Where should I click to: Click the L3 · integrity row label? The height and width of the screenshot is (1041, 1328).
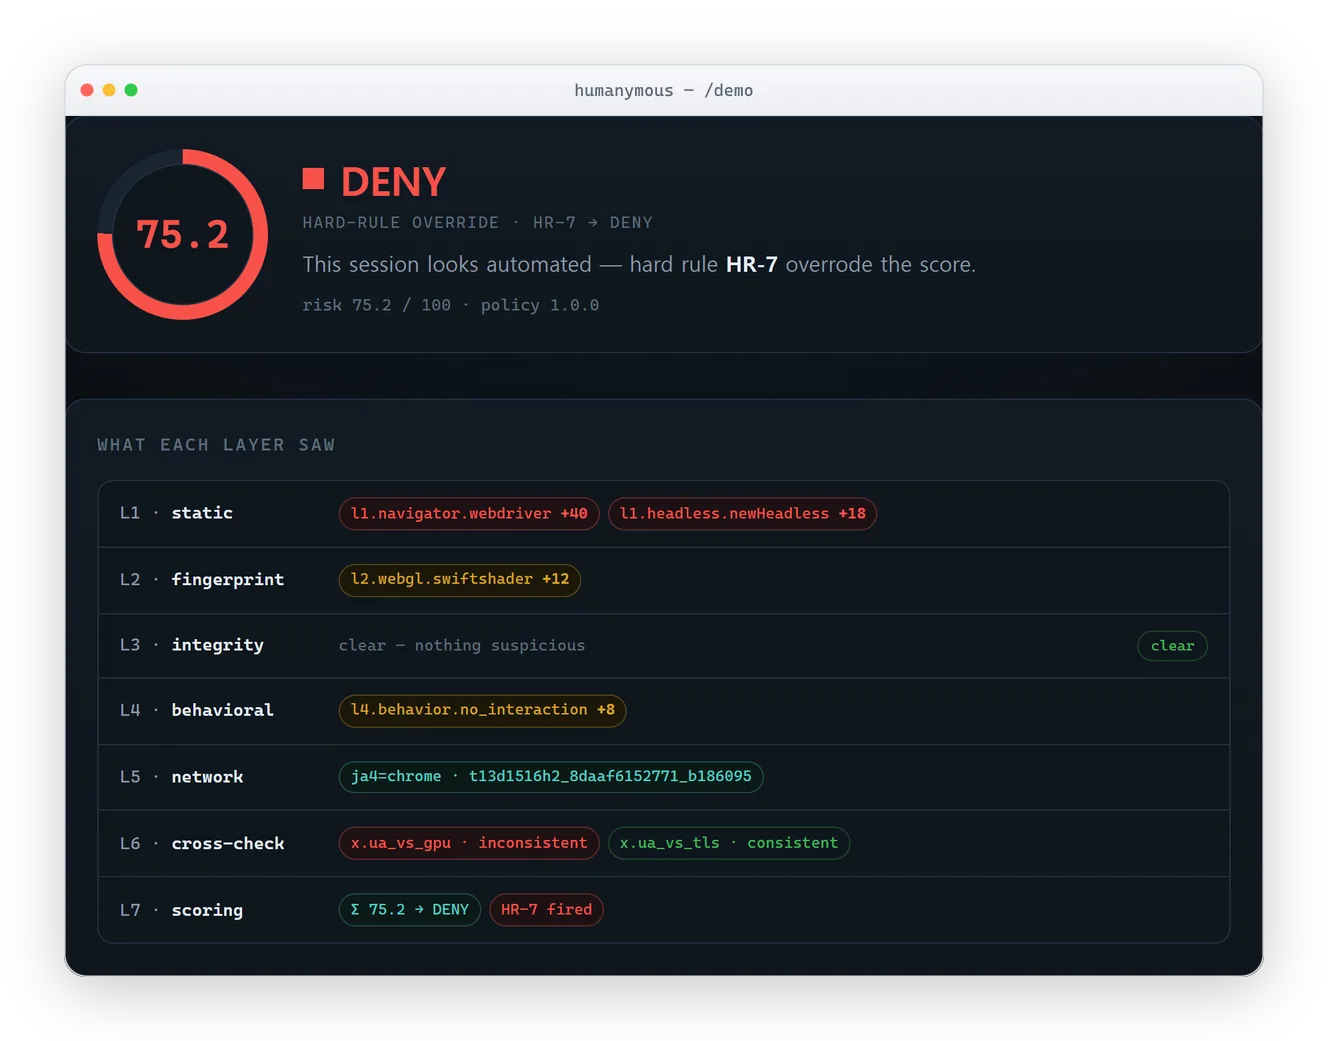192,645
